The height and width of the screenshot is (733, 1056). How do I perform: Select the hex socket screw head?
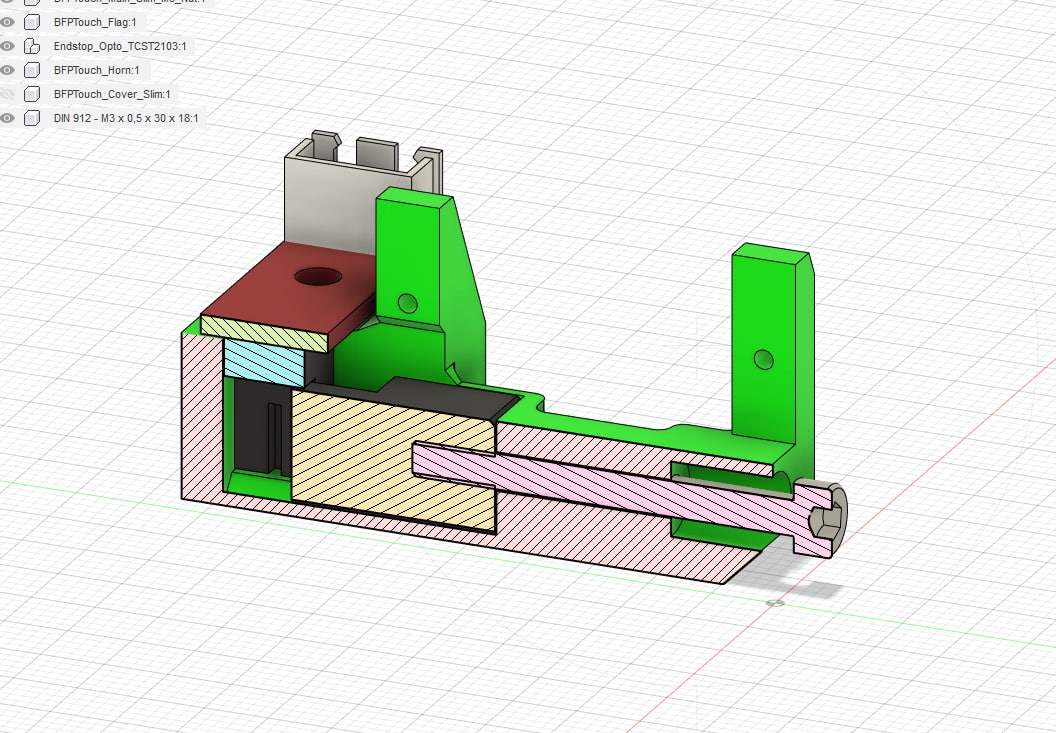pyautogui.click(x=820, y=519)
